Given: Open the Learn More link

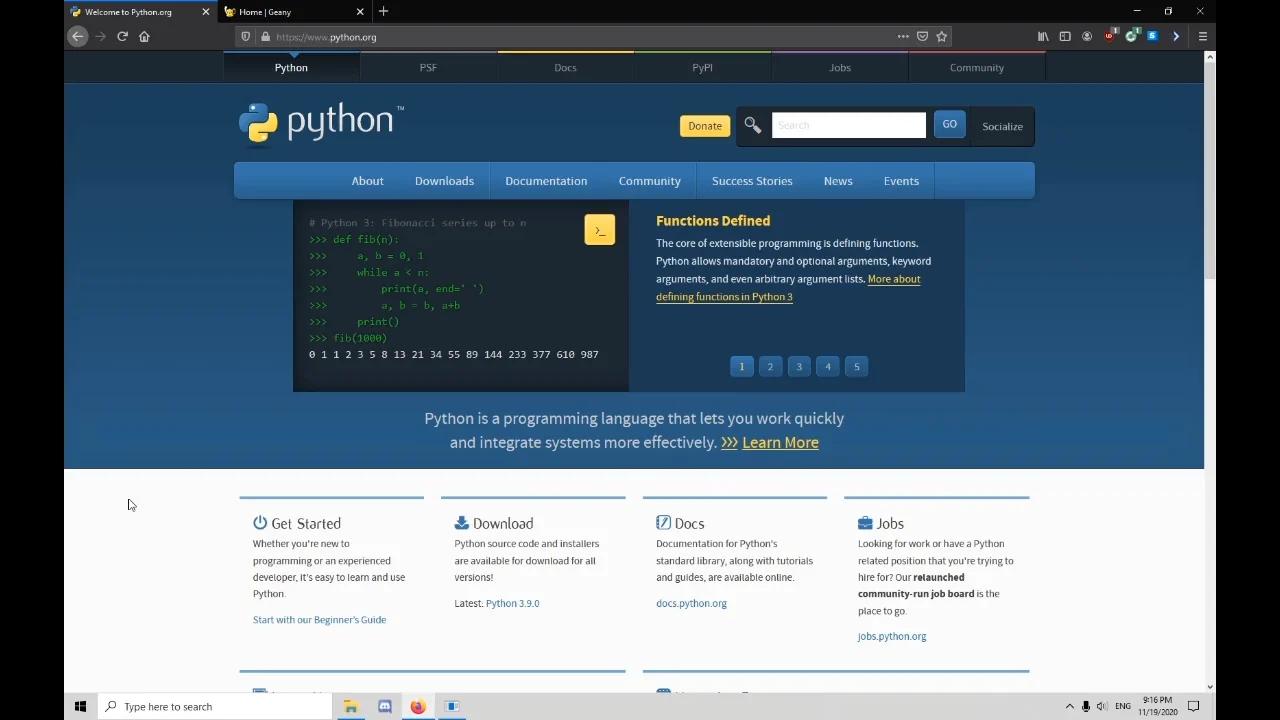Looking at the screenshot, I should pyautogui.click(x=780, y=442).
